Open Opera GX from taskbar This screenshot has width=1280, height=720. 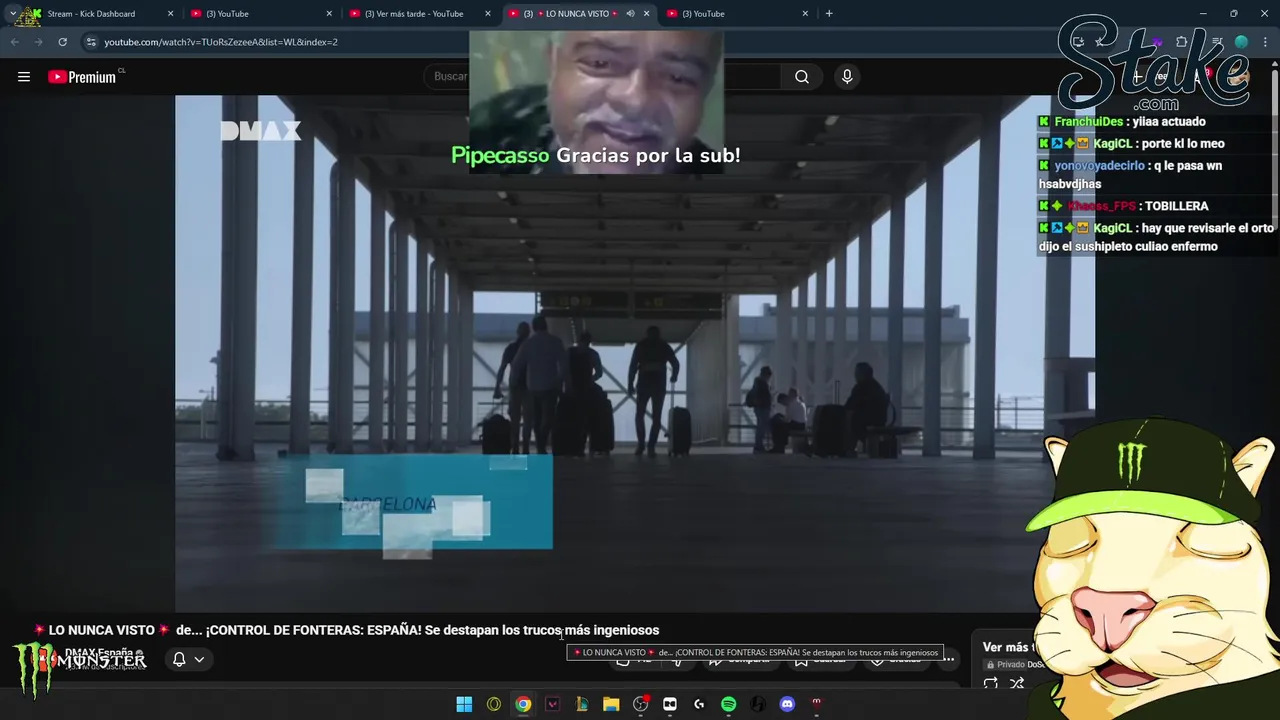(494, 704)
